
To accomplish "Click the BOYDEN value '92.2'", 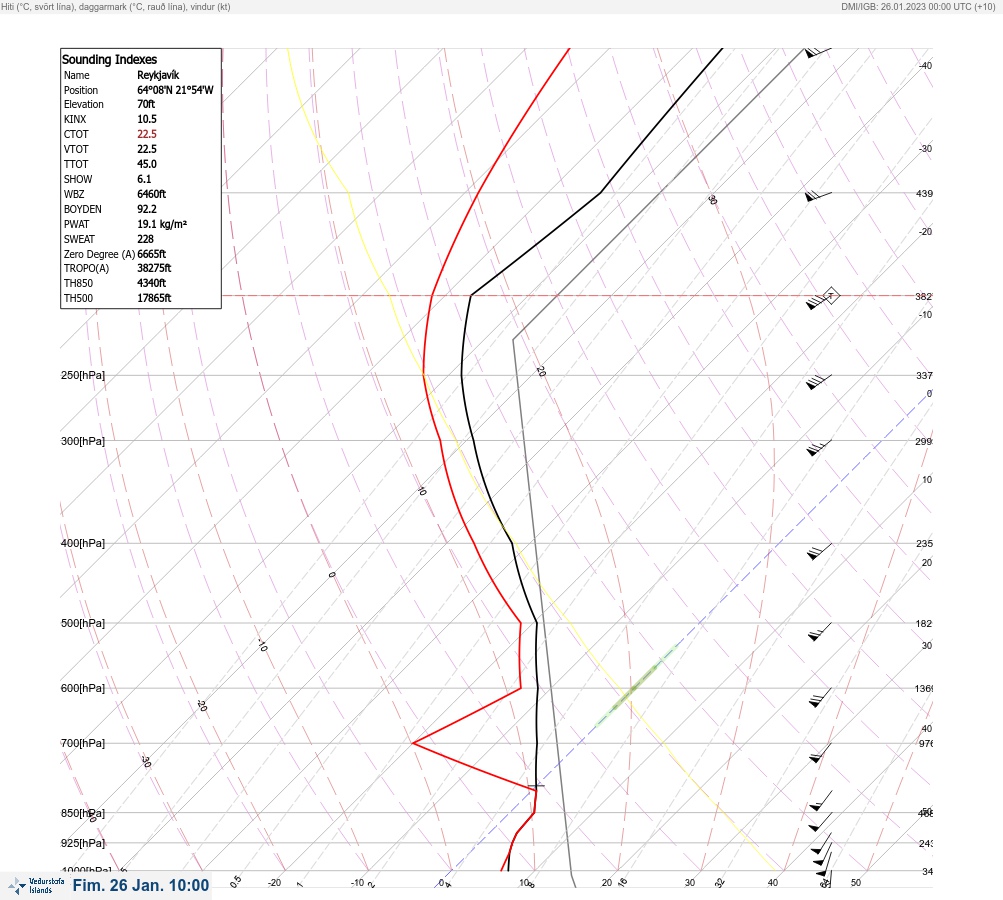I will 146,209.
